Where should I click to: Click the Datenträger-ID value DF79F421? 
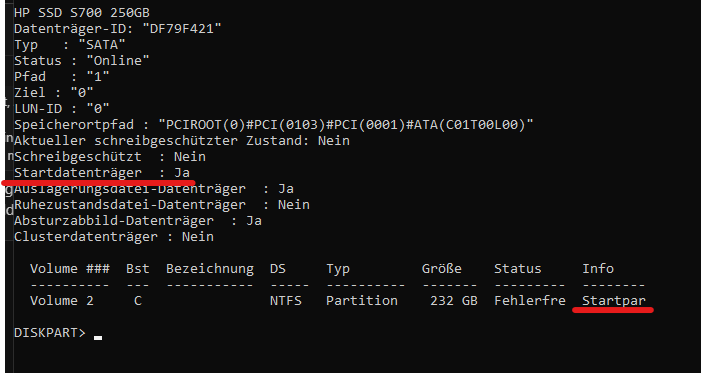[182, 29]
